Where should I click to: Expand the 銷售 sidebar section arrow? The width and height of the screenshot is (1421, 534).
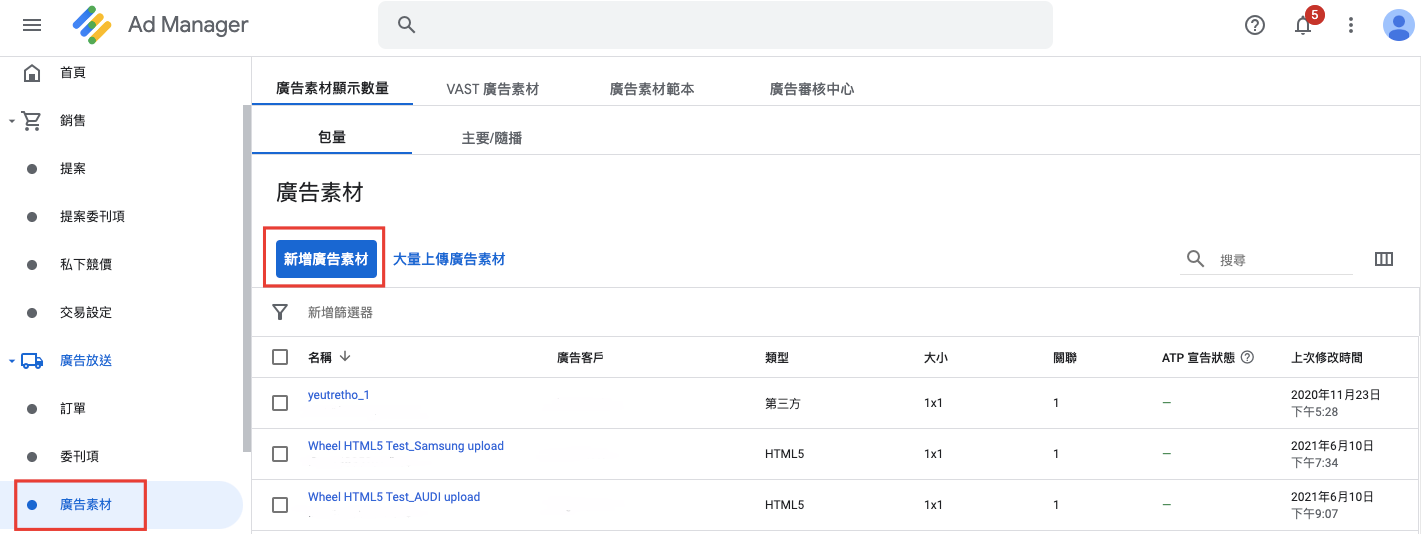point(11,121)
